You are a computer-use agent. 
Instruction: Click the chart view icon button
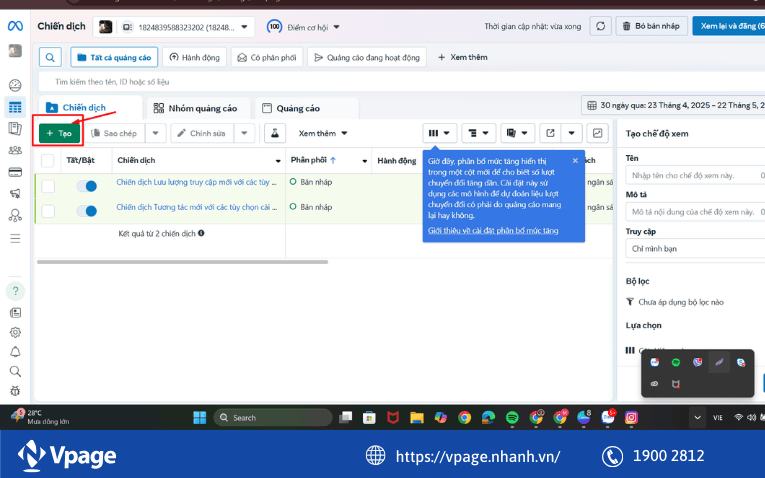tap(597, 133)
